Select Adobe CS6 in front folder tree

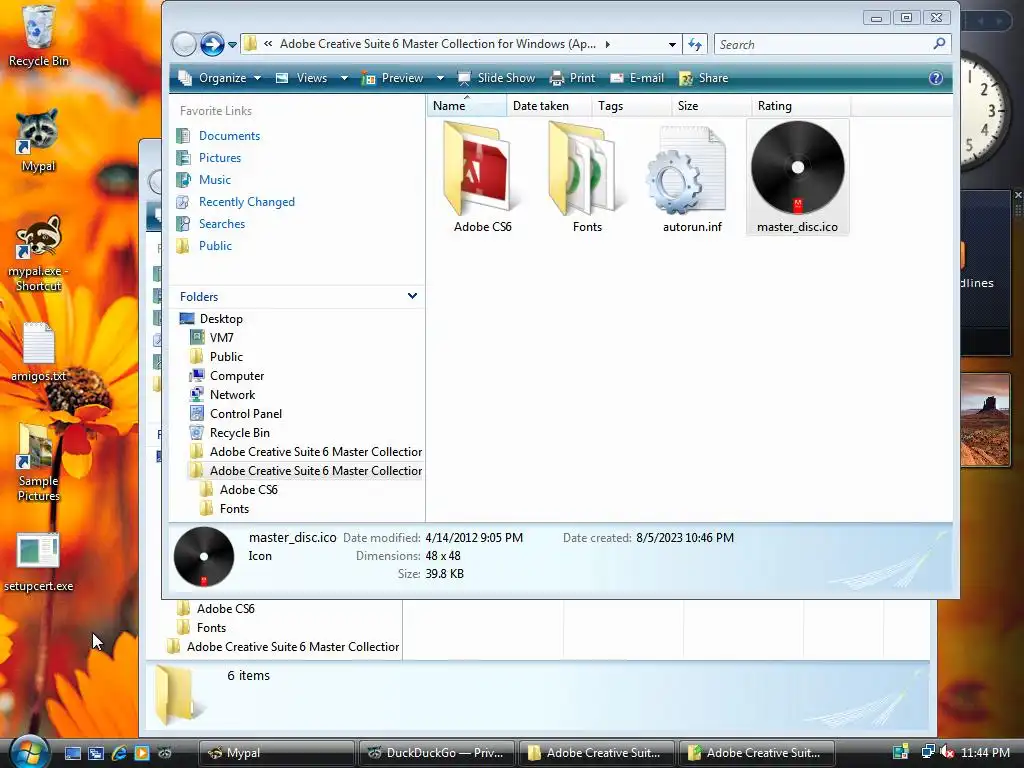[248, 490]
